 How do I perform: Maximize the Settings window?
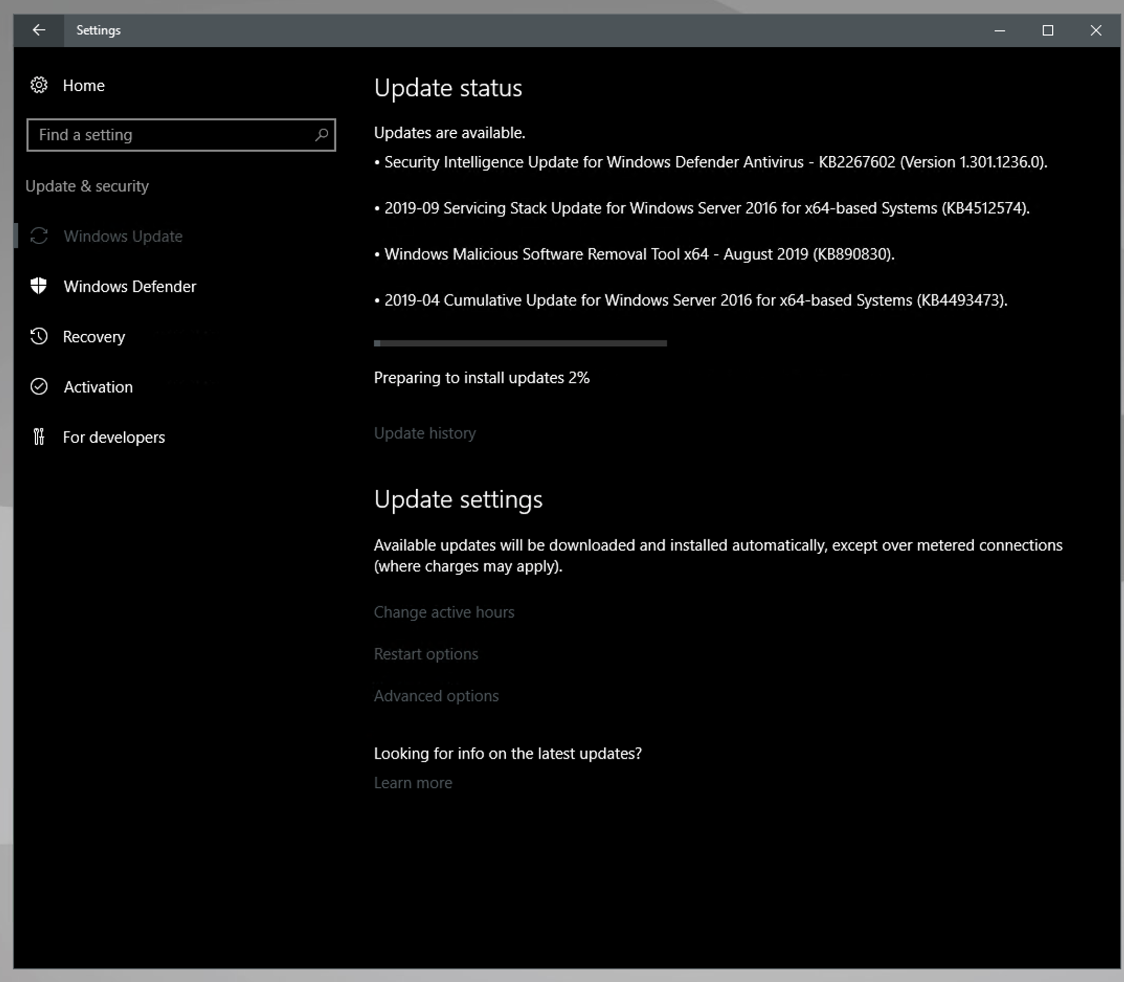click(1047, 30)
